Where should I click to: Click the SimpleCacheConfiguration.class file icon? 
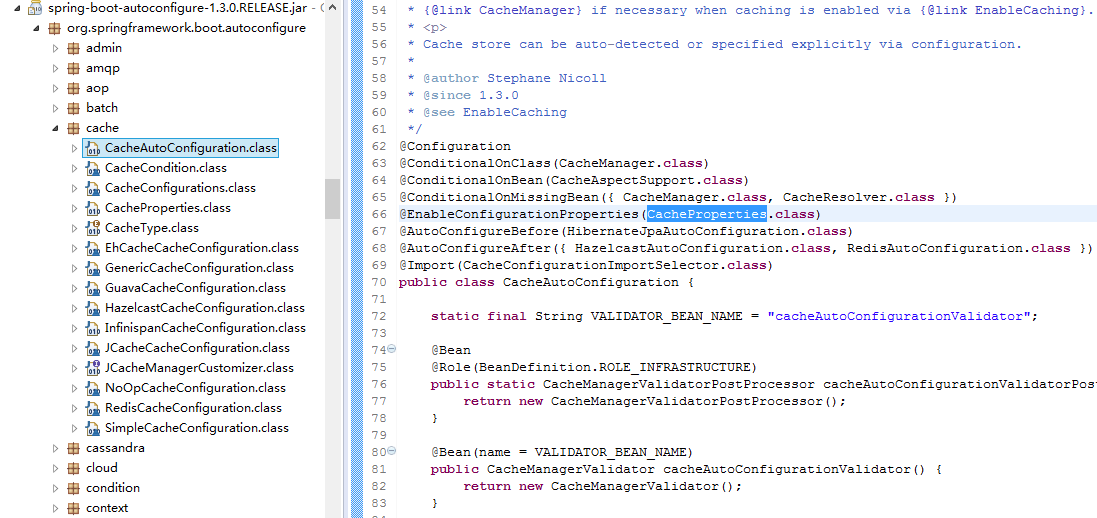click(92, 428)
